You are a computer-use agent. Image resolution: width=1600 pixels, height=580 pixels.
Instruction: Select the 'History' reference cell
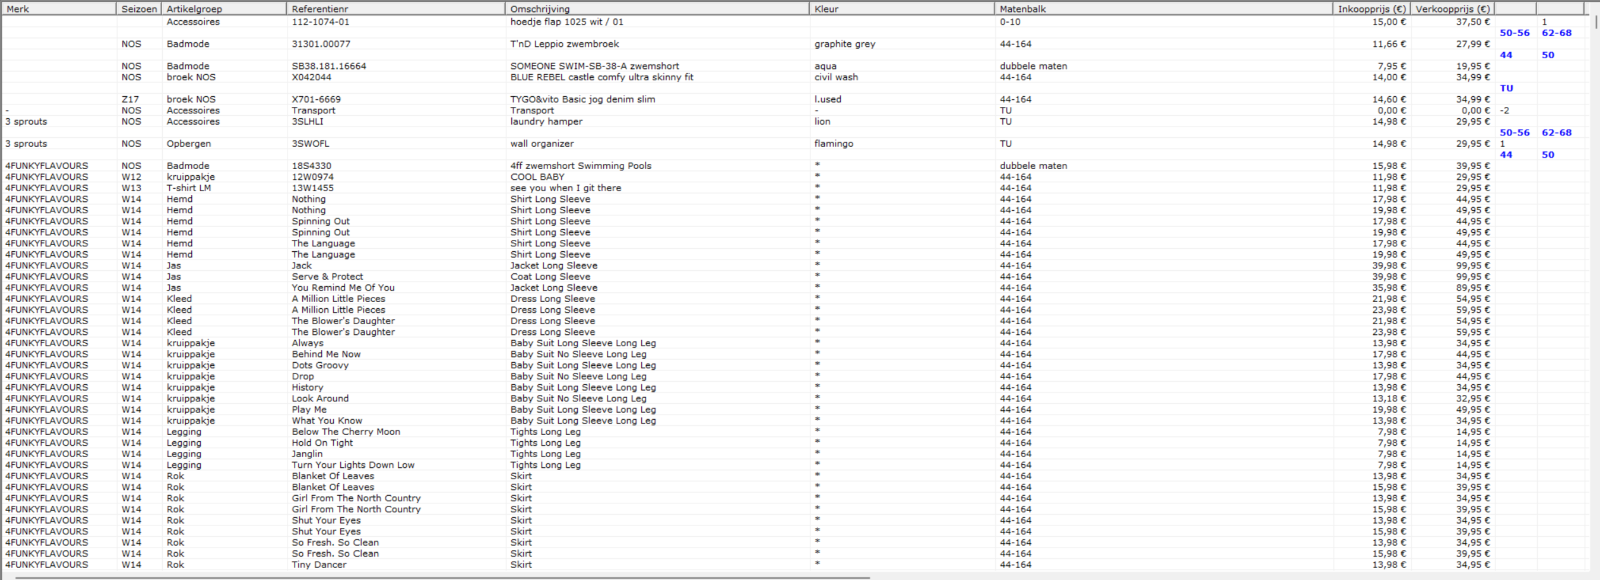(307, 387)
